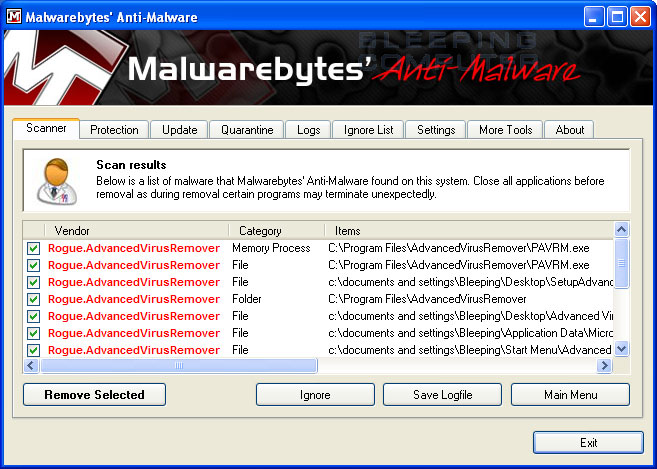The width and height of the screenshot is (657, 469).
Task: Select the Start Menu\Advanced file path
Action: [470, 350]
